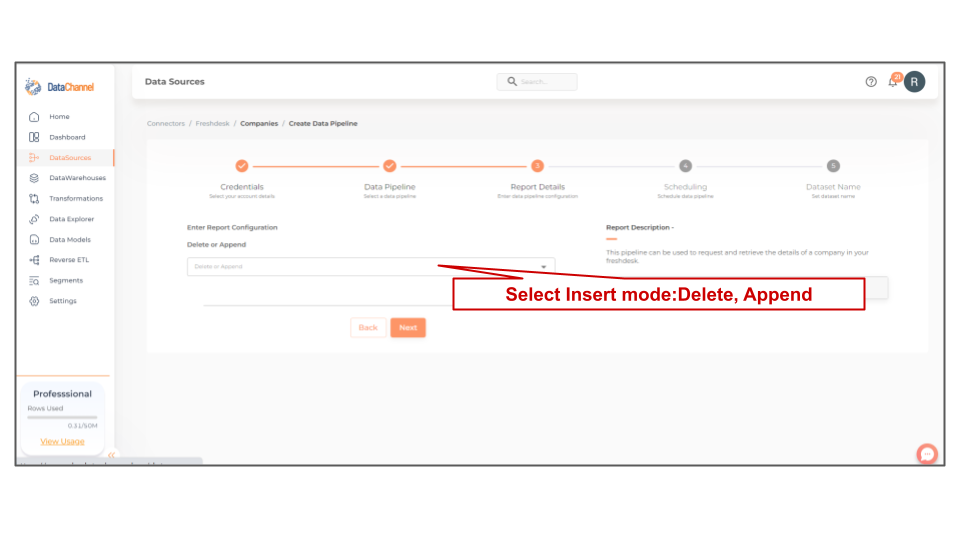Click the Search input field

pos(537,81)
